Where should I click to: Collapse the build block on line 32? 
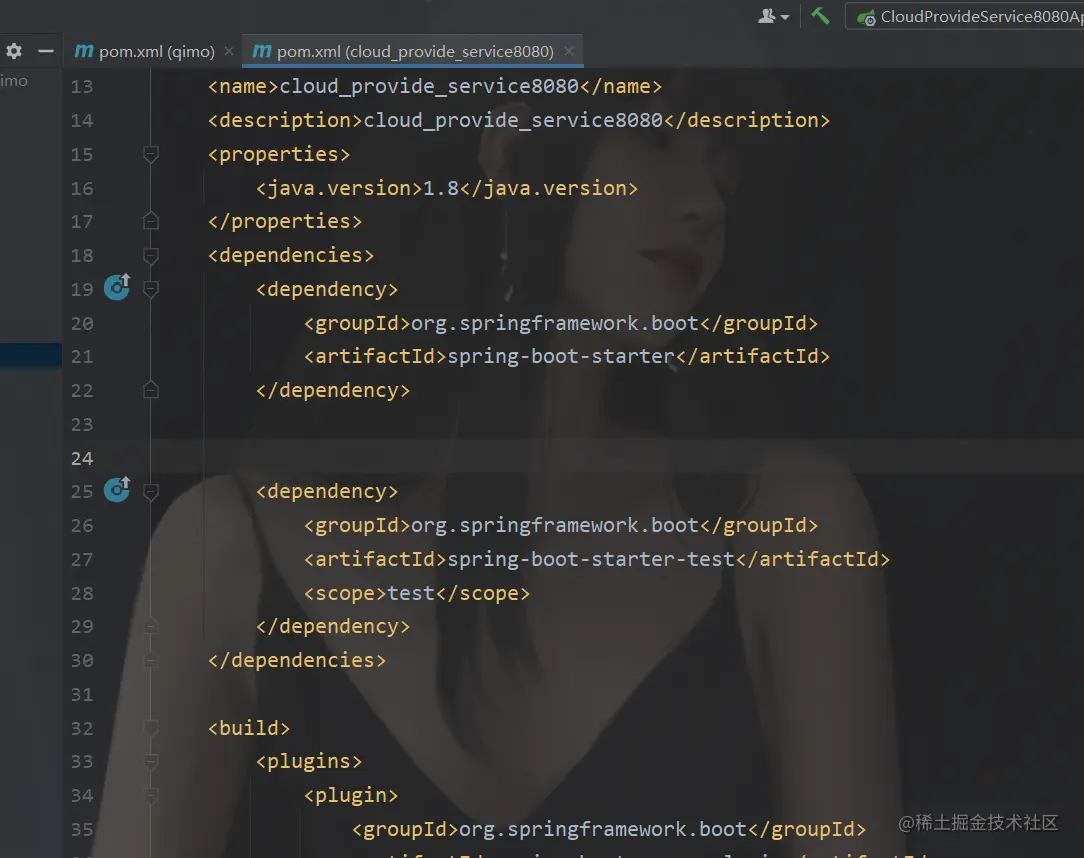151,728
